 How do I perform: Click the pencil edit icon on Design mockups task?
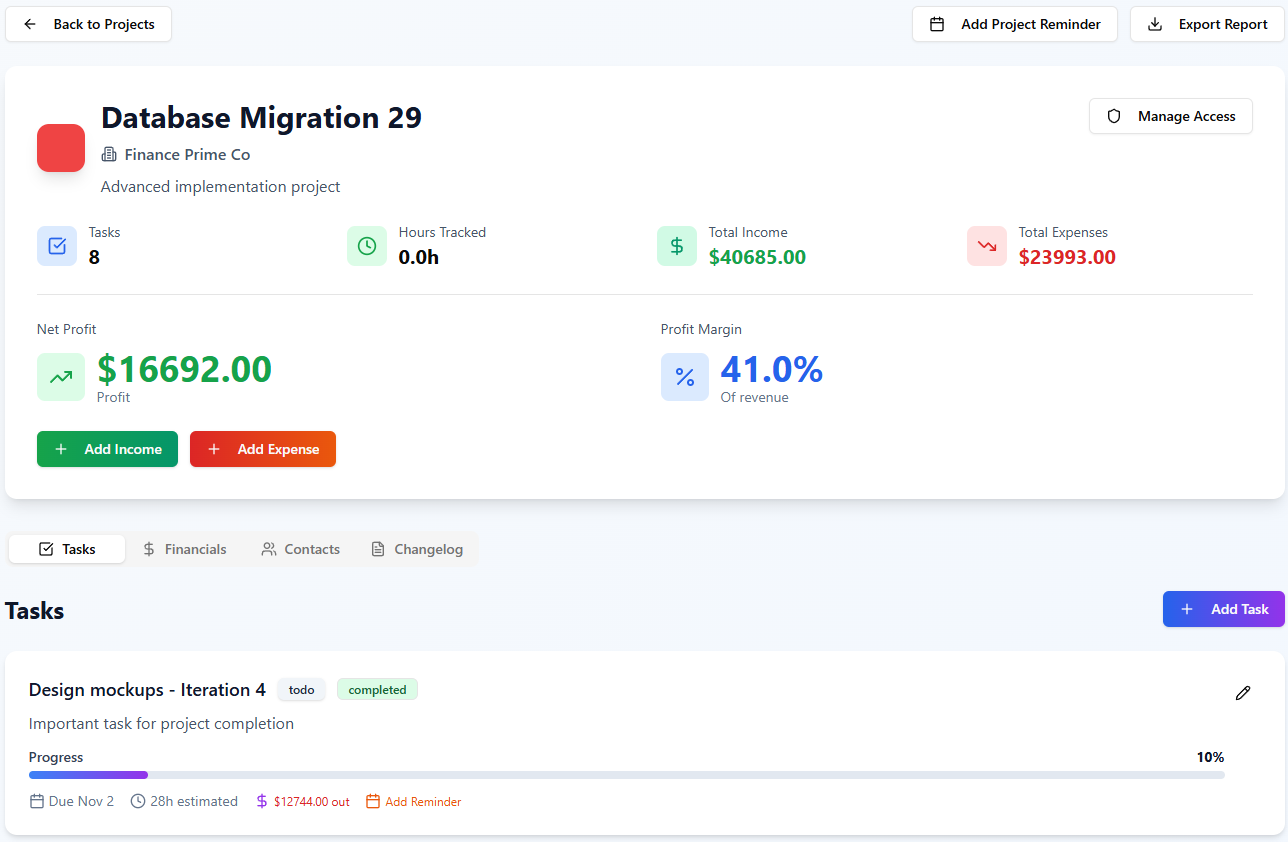[1243, 693]
